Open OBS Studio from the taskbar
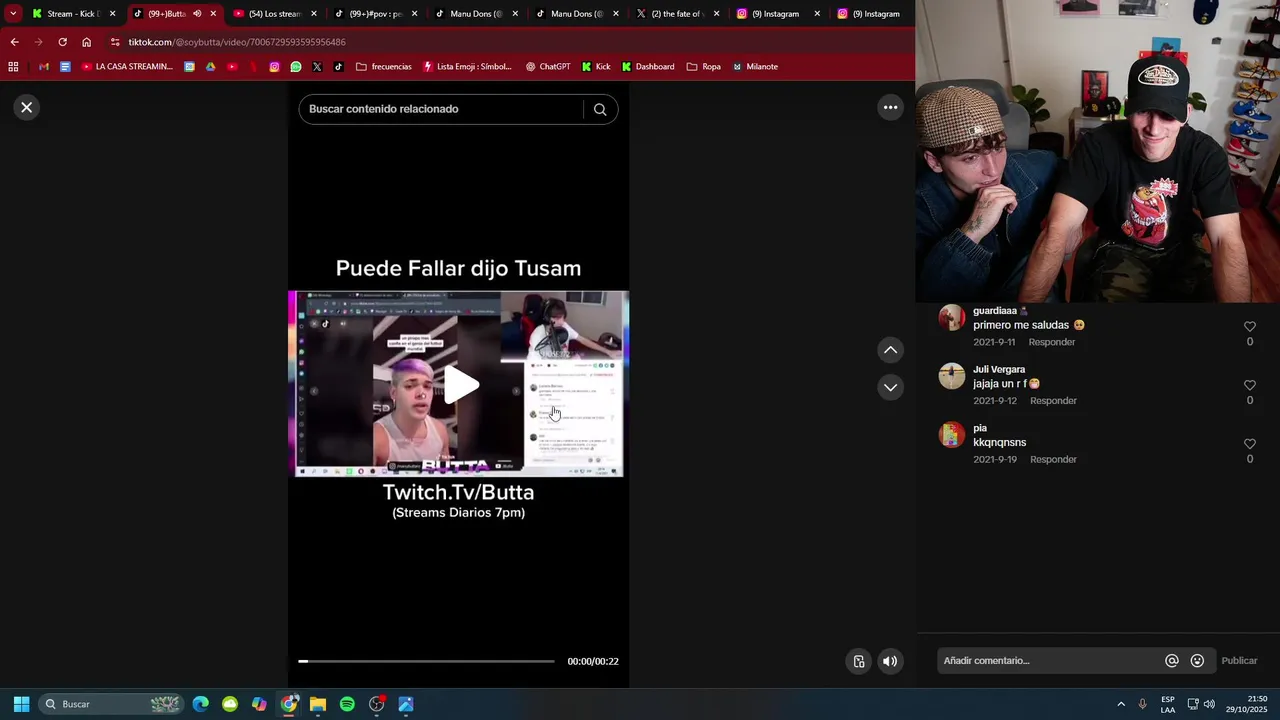Screen dimensions: 1280x720 [x=377, y=704]
